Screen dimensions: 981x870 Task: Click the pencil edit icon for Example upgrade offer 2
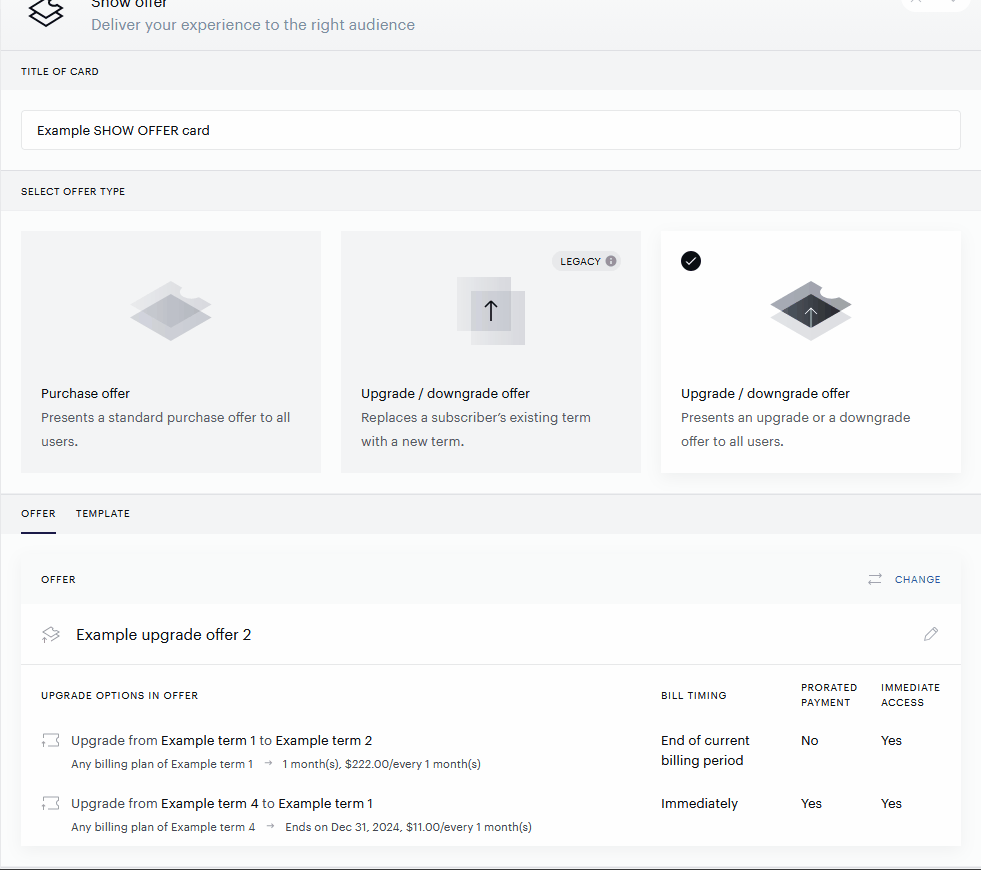click(931, 634)
